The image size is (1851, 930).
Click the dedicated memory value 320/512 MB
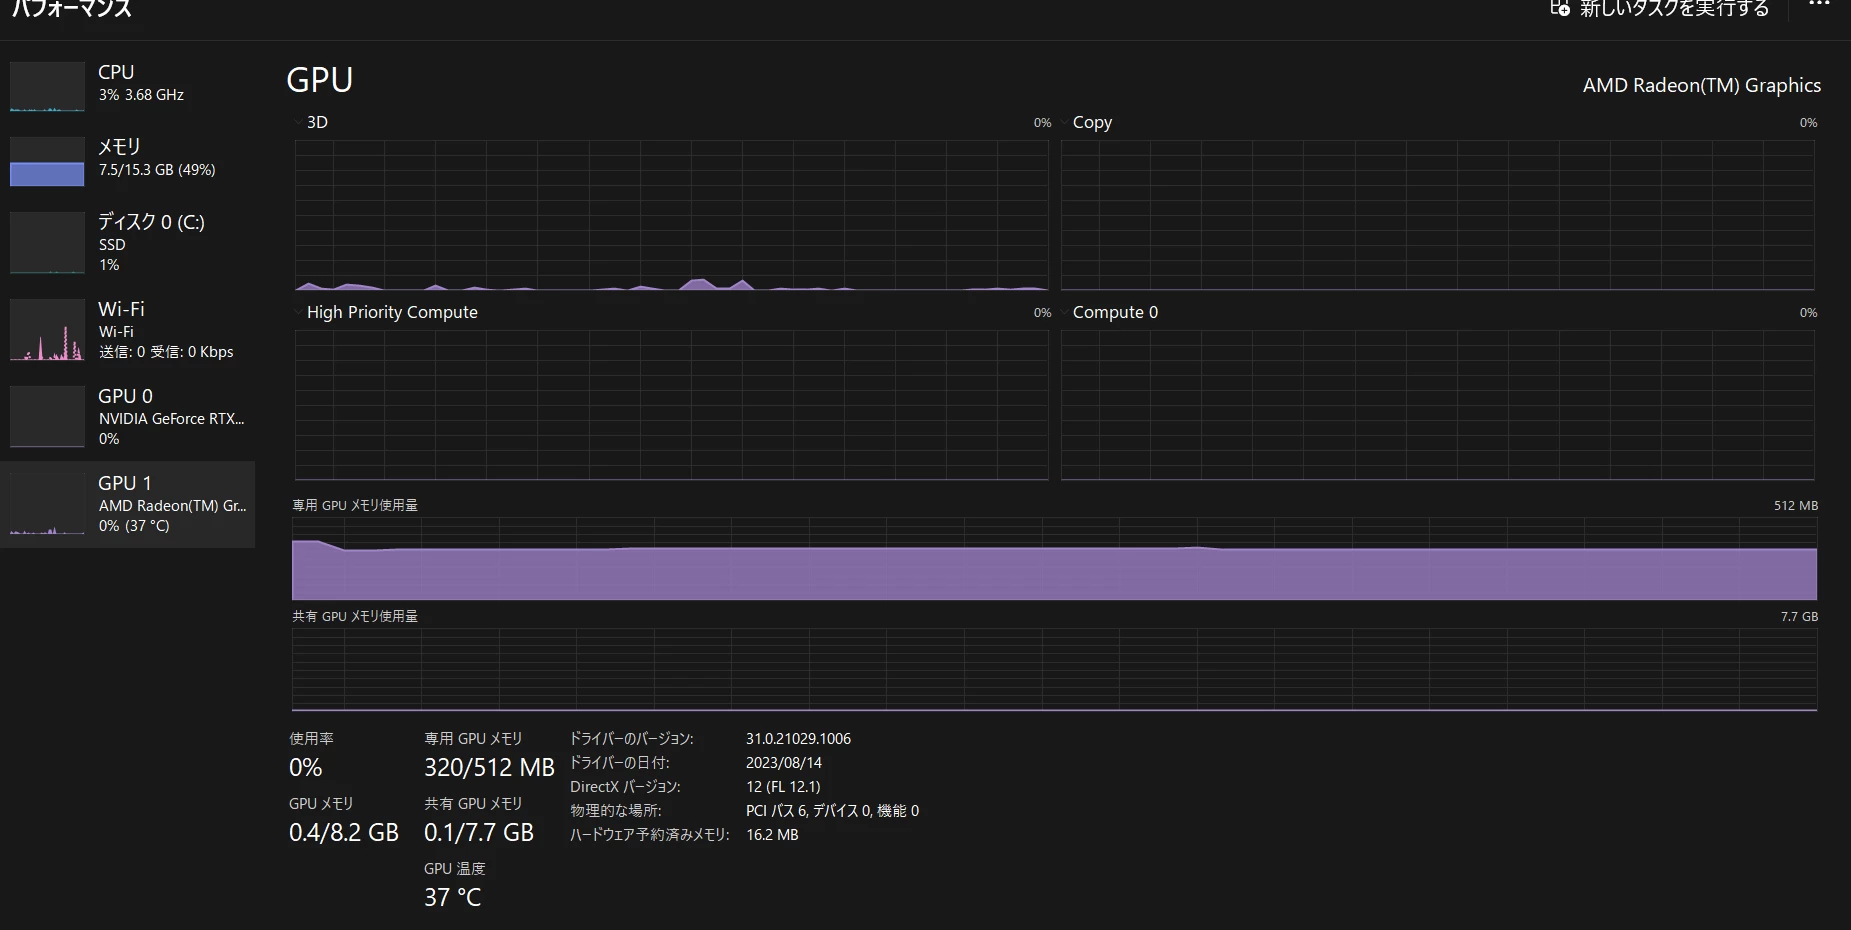point(489,768)
